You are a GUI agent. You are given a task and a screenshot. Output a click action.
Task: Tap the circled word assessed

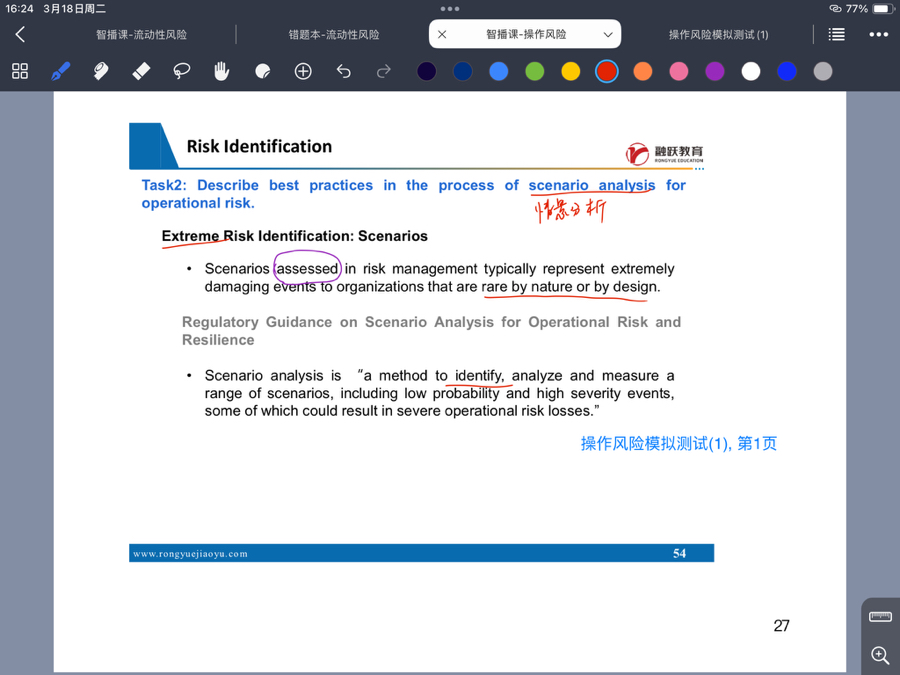[308, 269]
